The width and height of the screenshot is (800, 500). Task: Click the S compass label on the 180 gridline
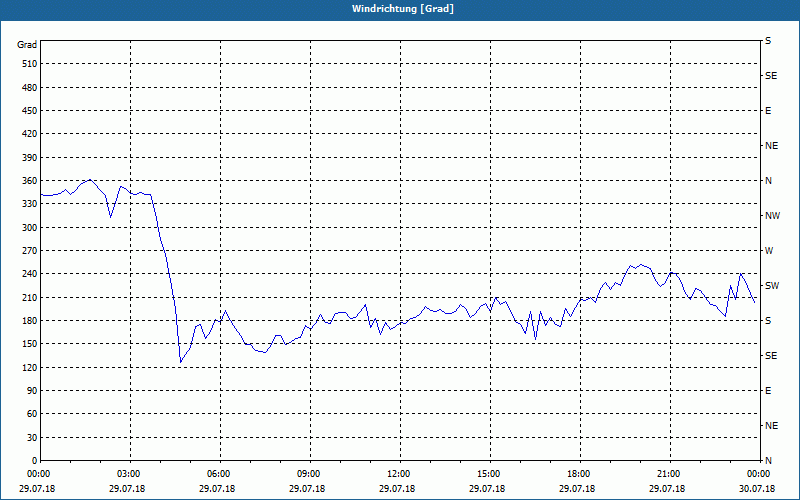768,320
